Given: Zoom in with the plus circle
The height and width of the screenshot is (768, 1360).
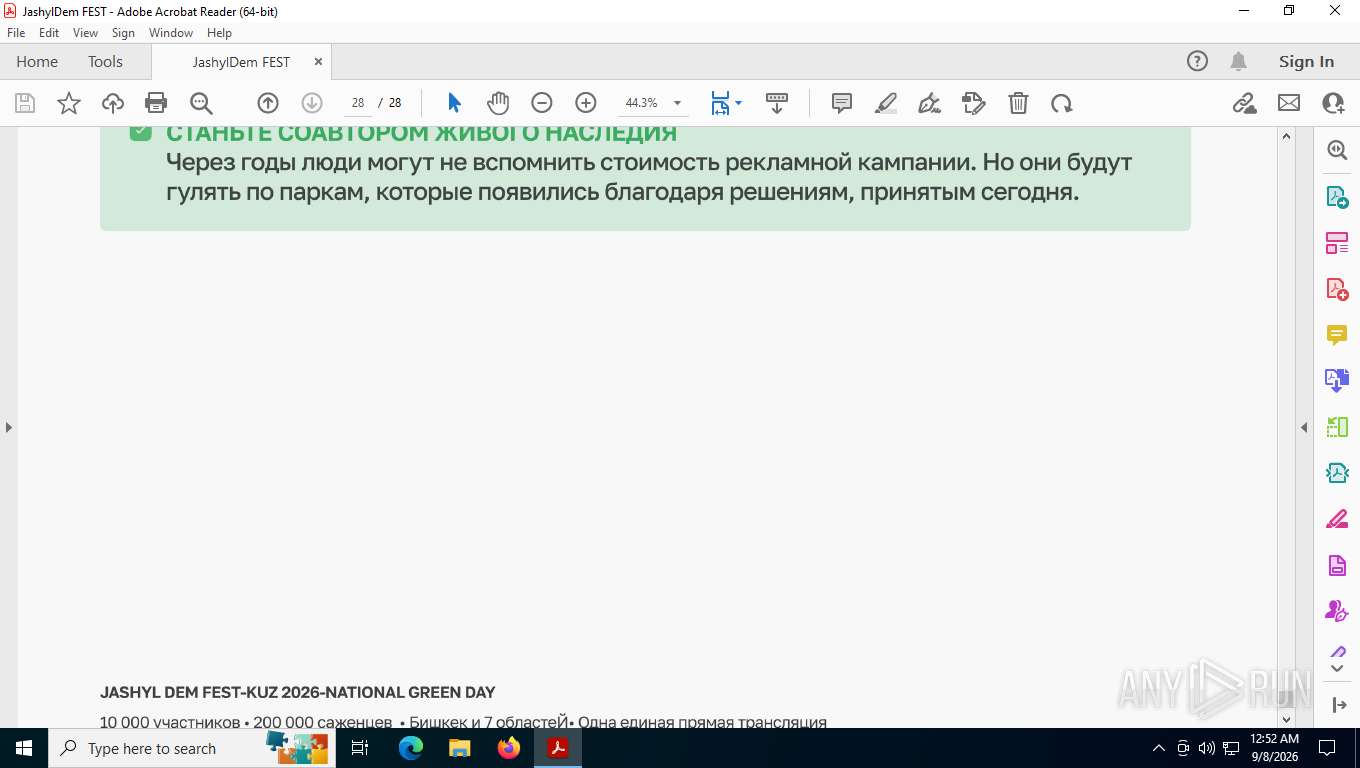Looking at the screenshot, I should click(586, 103).
